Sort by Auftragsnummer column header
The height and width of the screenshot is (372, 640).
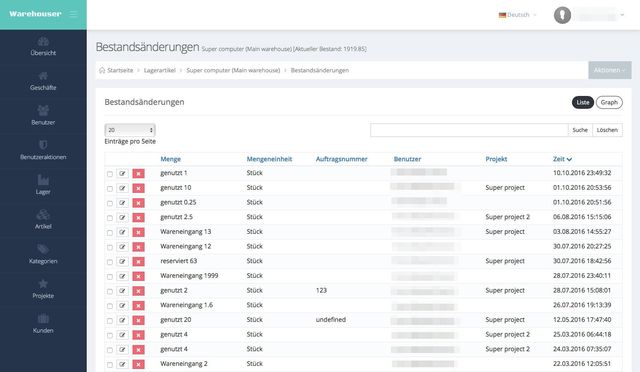click(x=342, y=159)
